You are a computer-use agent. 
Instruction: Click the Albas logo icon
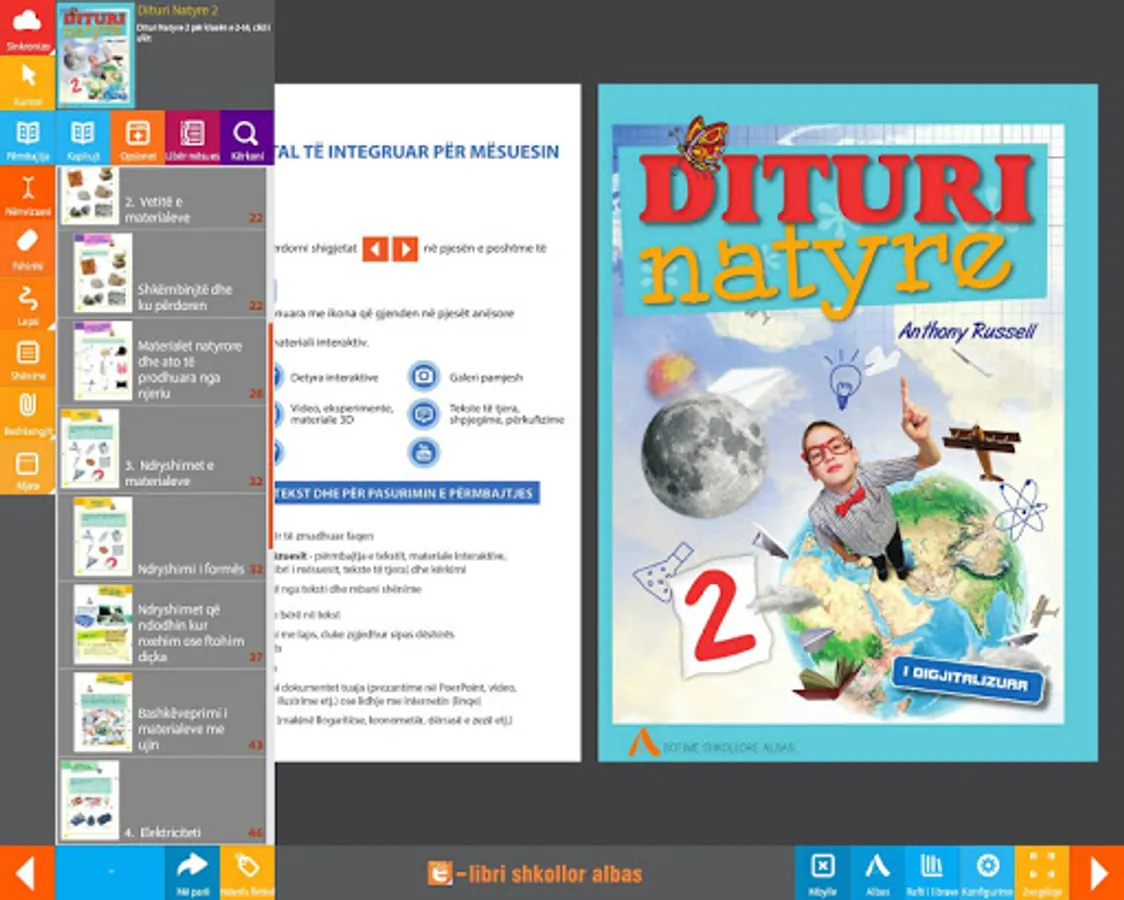tap(877, 873)
